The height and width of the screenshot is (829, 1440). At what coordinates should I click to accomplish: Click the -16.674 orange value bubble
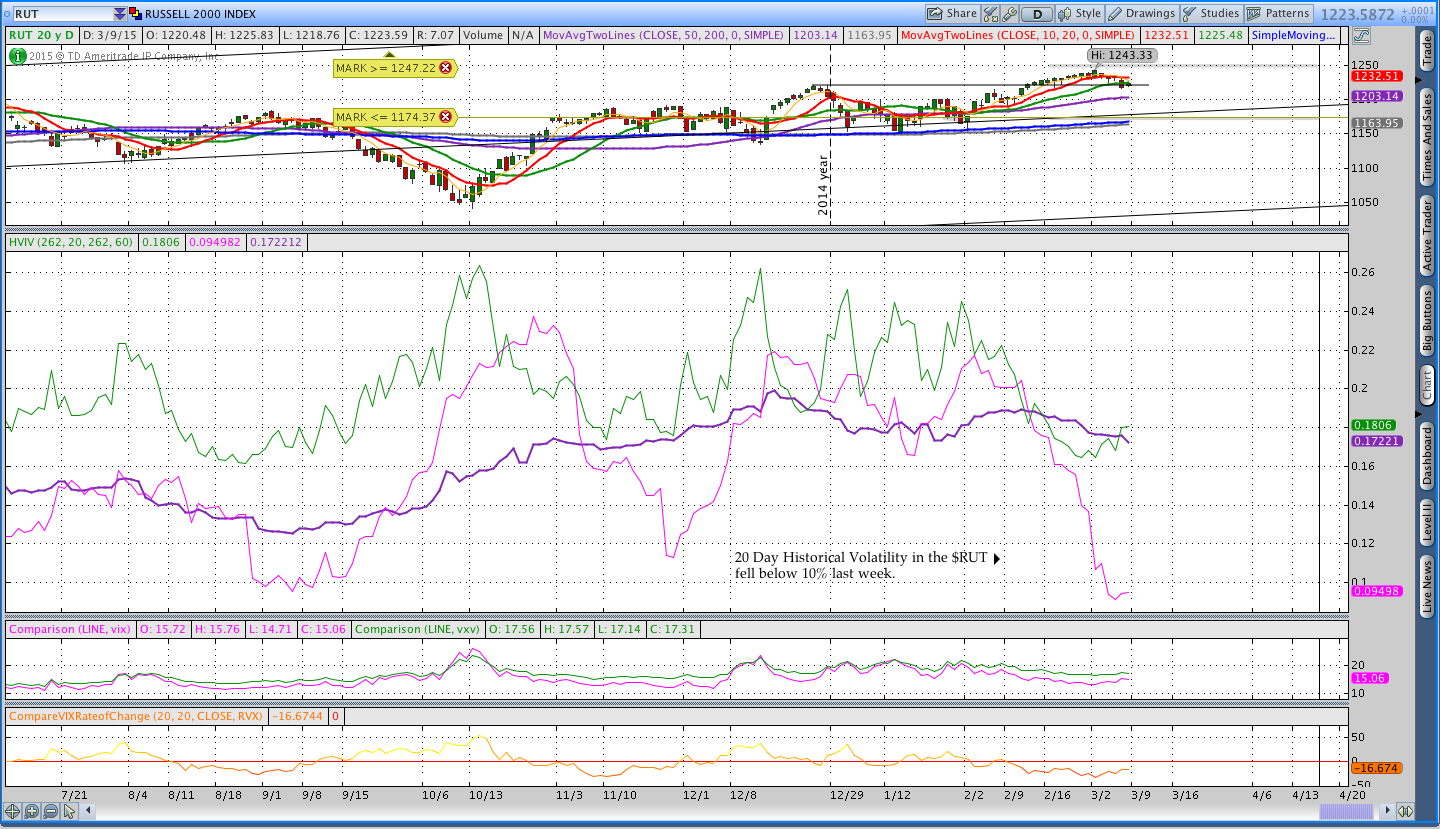pyautogui.click(x=1376, y=768)
